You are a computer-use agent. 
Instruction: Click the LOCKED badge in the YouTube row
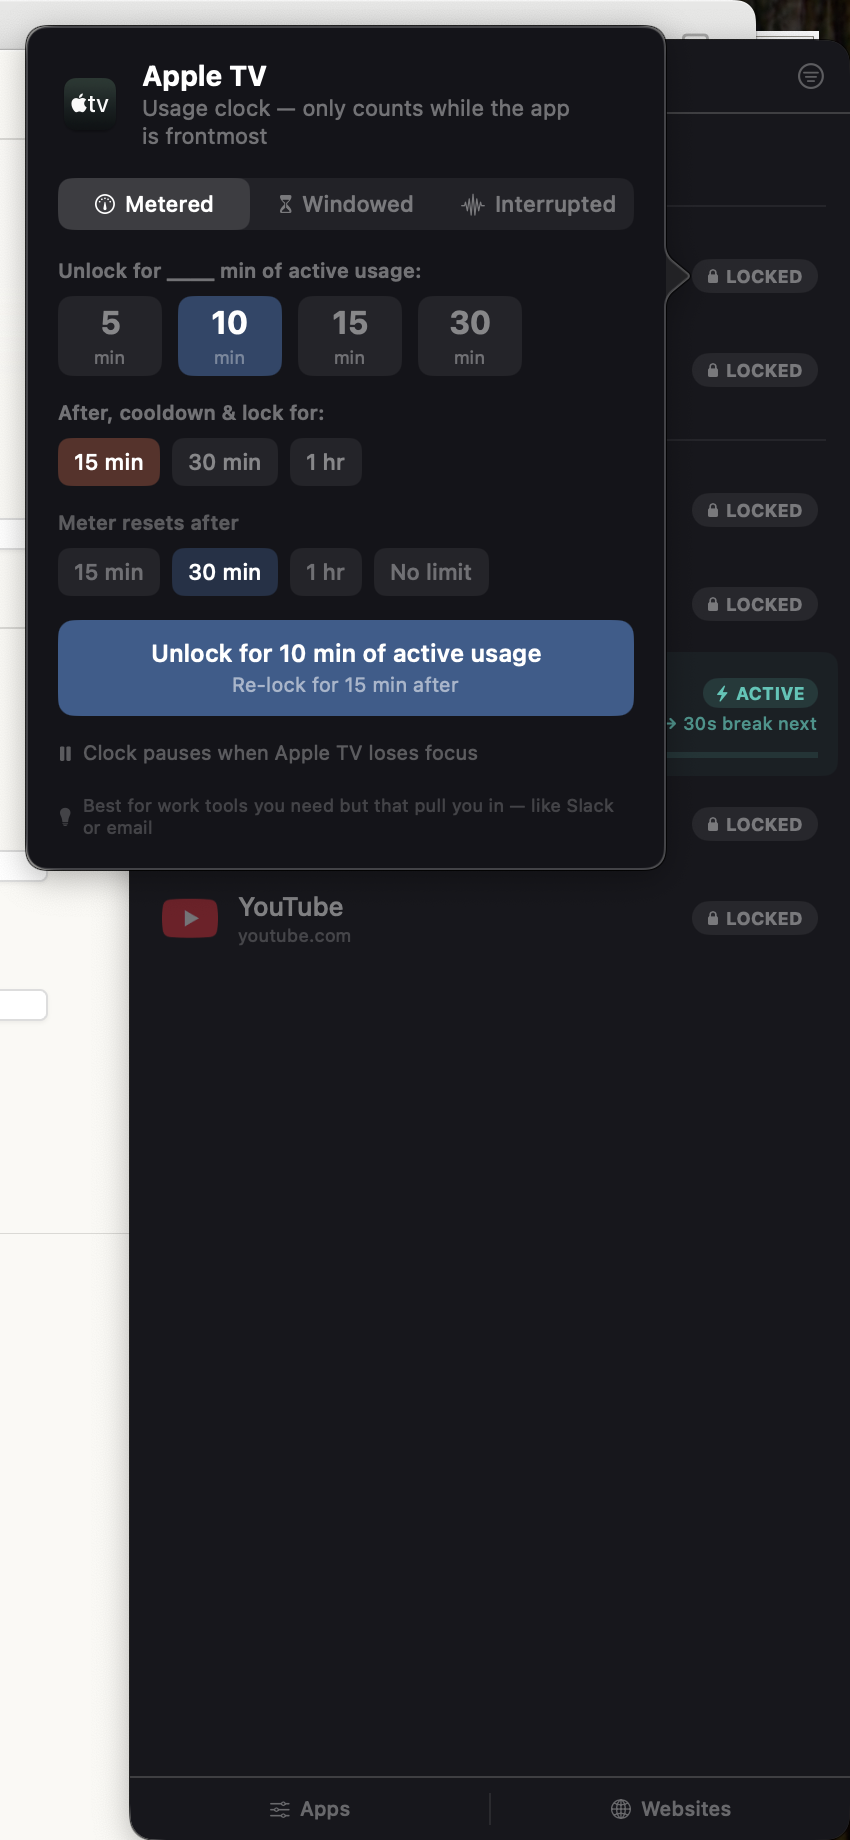point(755,918)
